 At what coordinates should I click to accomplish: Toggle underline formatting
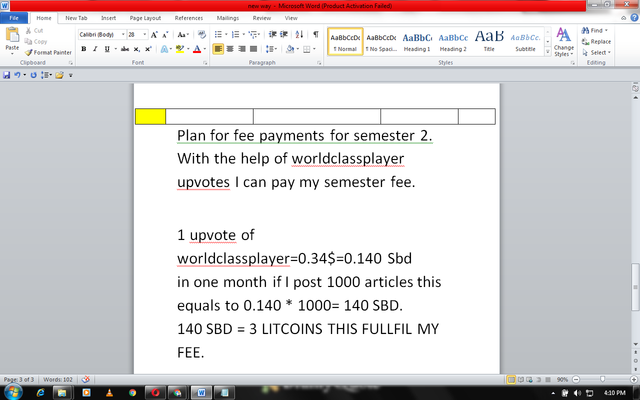tap(107, 49)
